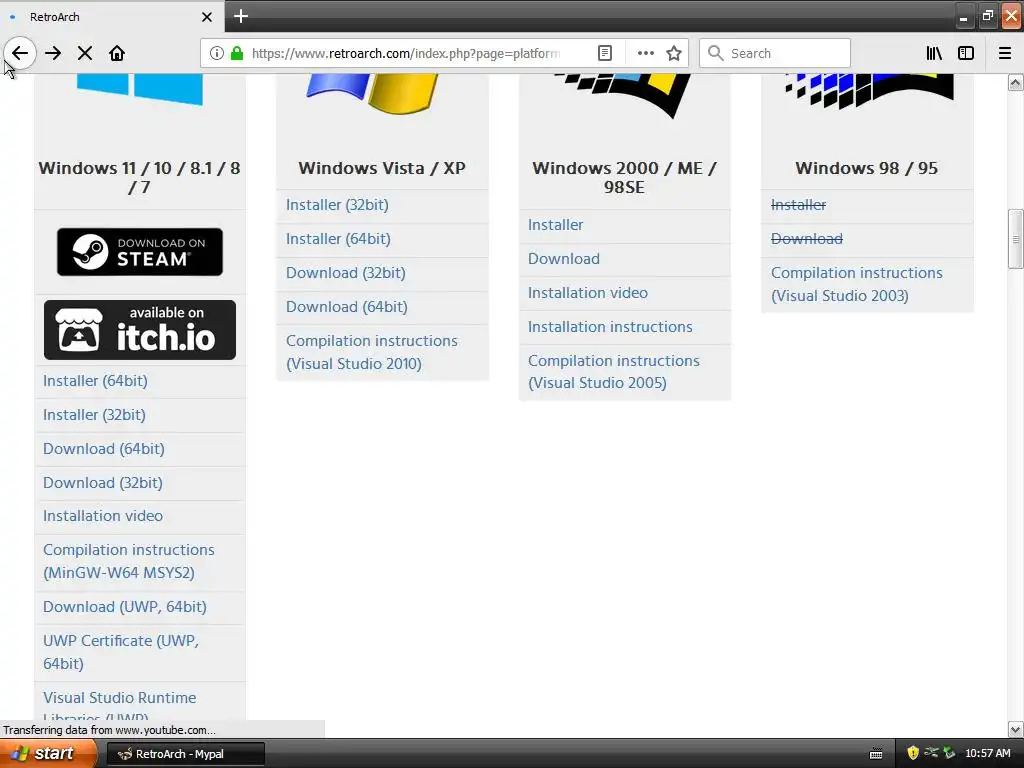Open Installer (64bit) for Windows Vista/XP

338,239
